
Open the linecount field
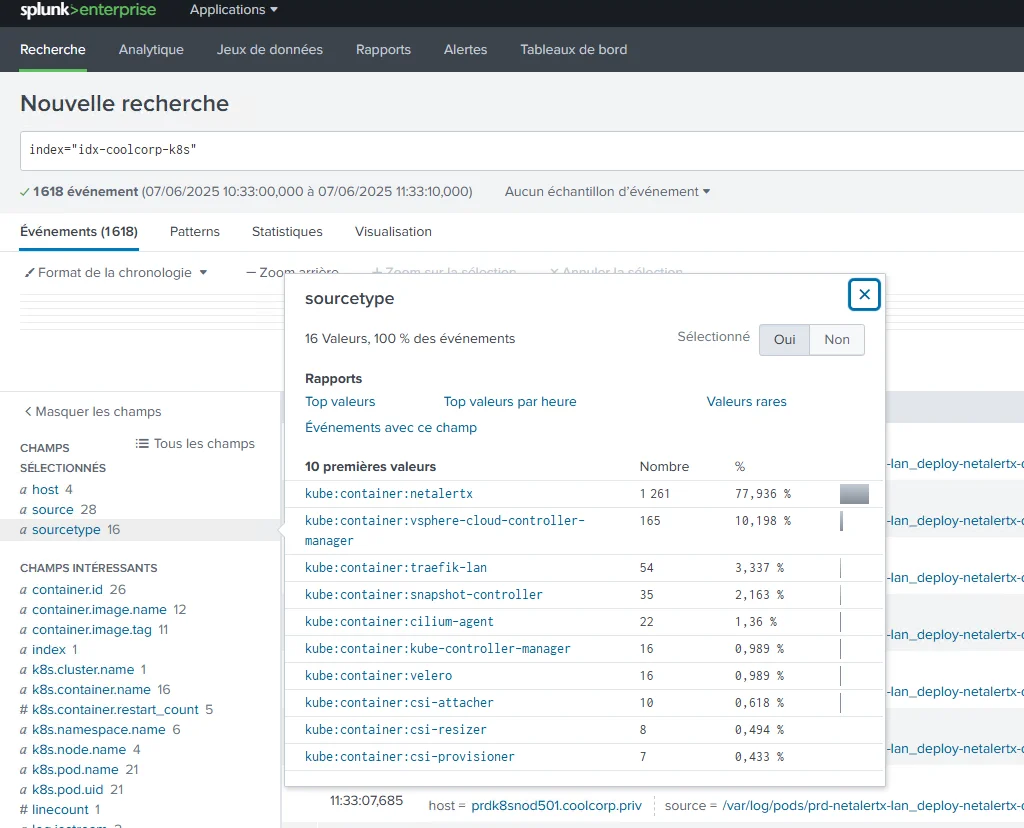click(x=60, y=810)
